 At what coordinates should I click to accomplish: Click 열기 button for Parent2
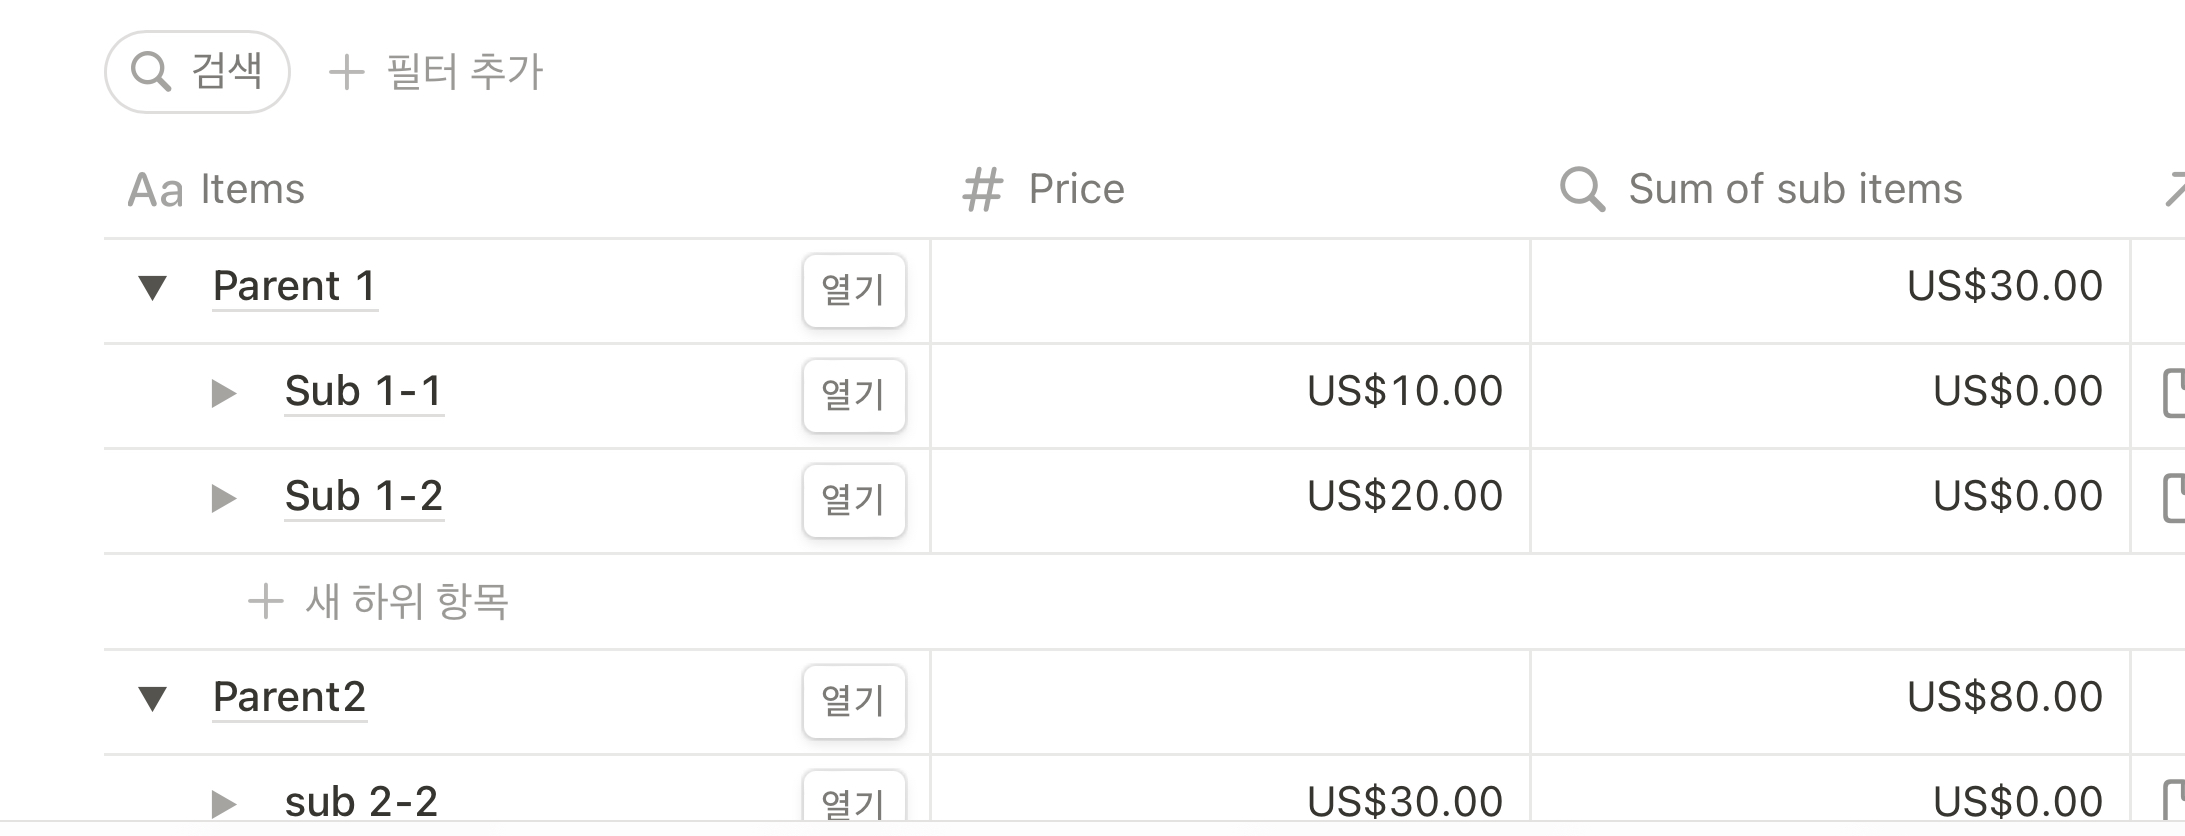click(x=854, y=701)
